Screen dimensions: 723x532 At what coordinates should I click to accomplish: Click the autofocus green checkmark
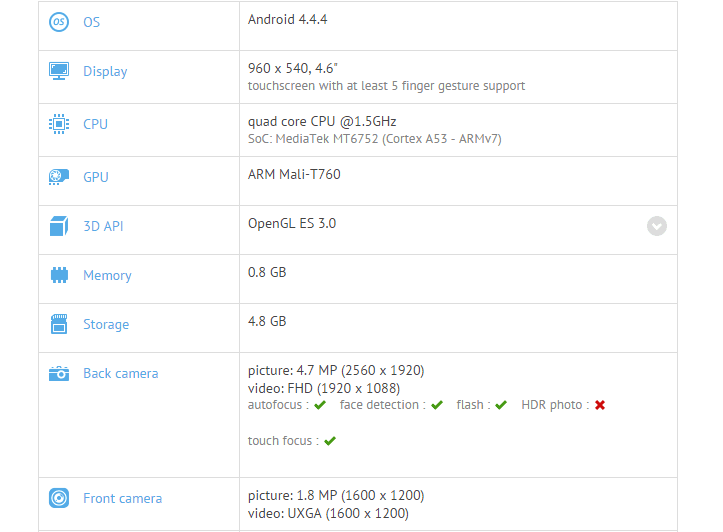[320, 405]
